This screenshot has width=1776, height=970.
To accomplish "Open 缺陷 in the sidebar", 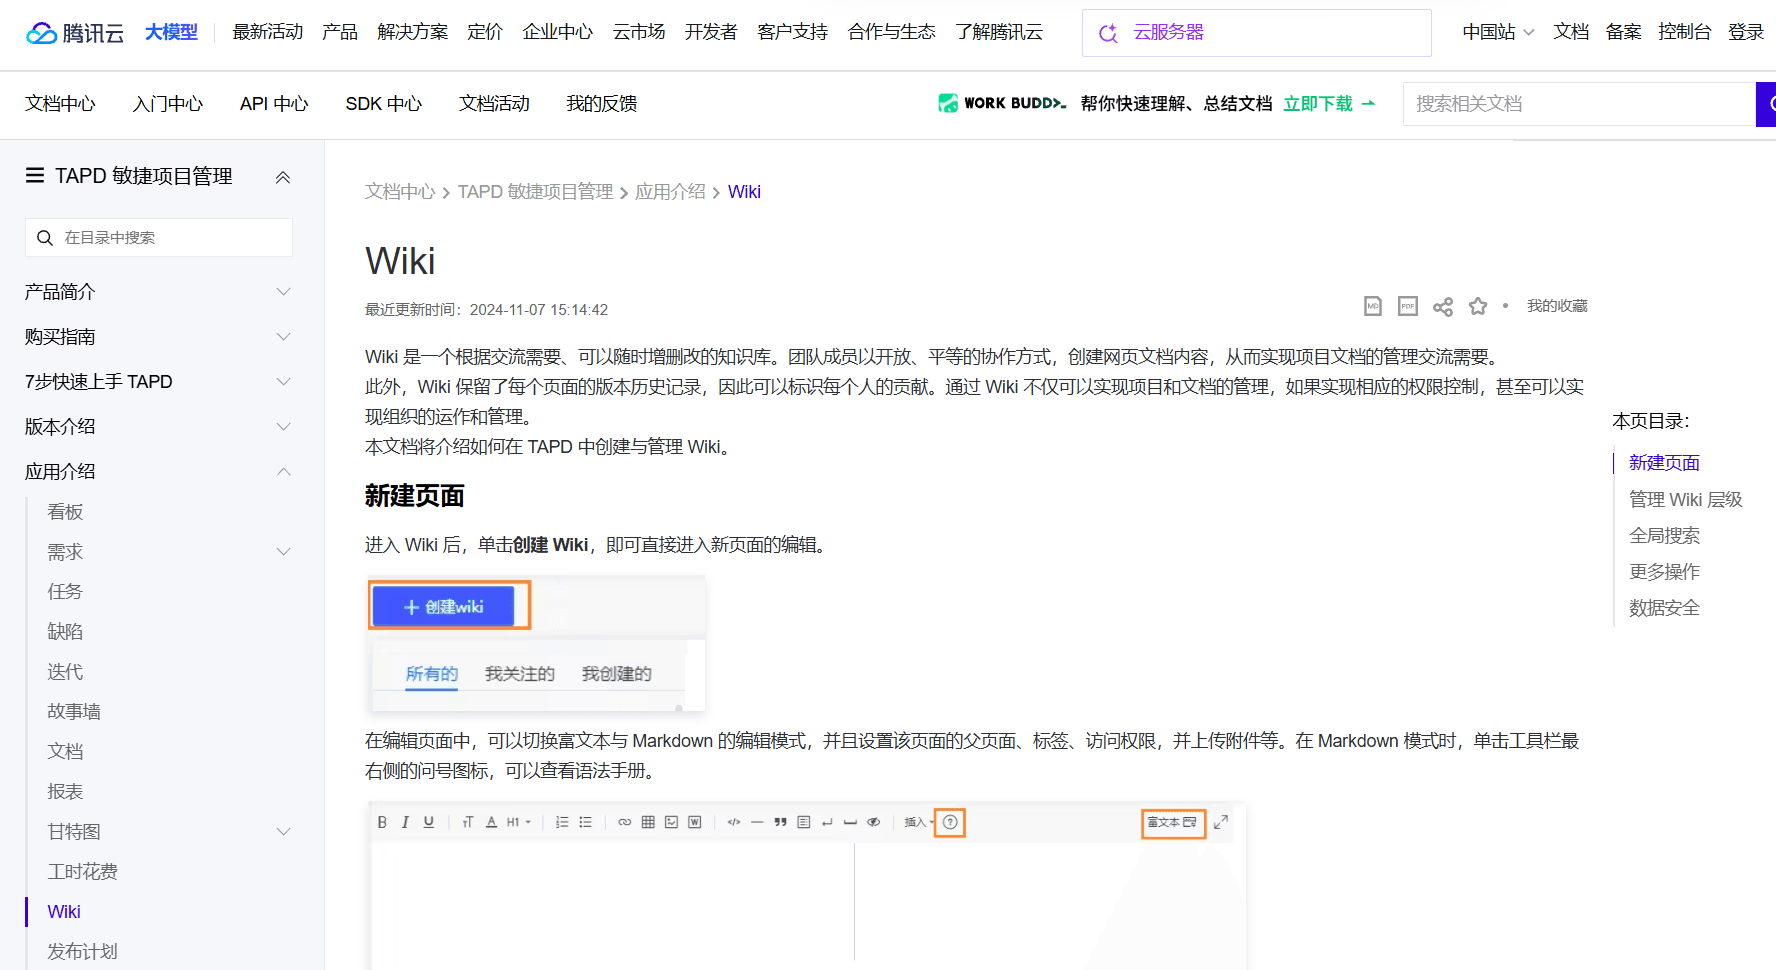I will pos(65,632).
